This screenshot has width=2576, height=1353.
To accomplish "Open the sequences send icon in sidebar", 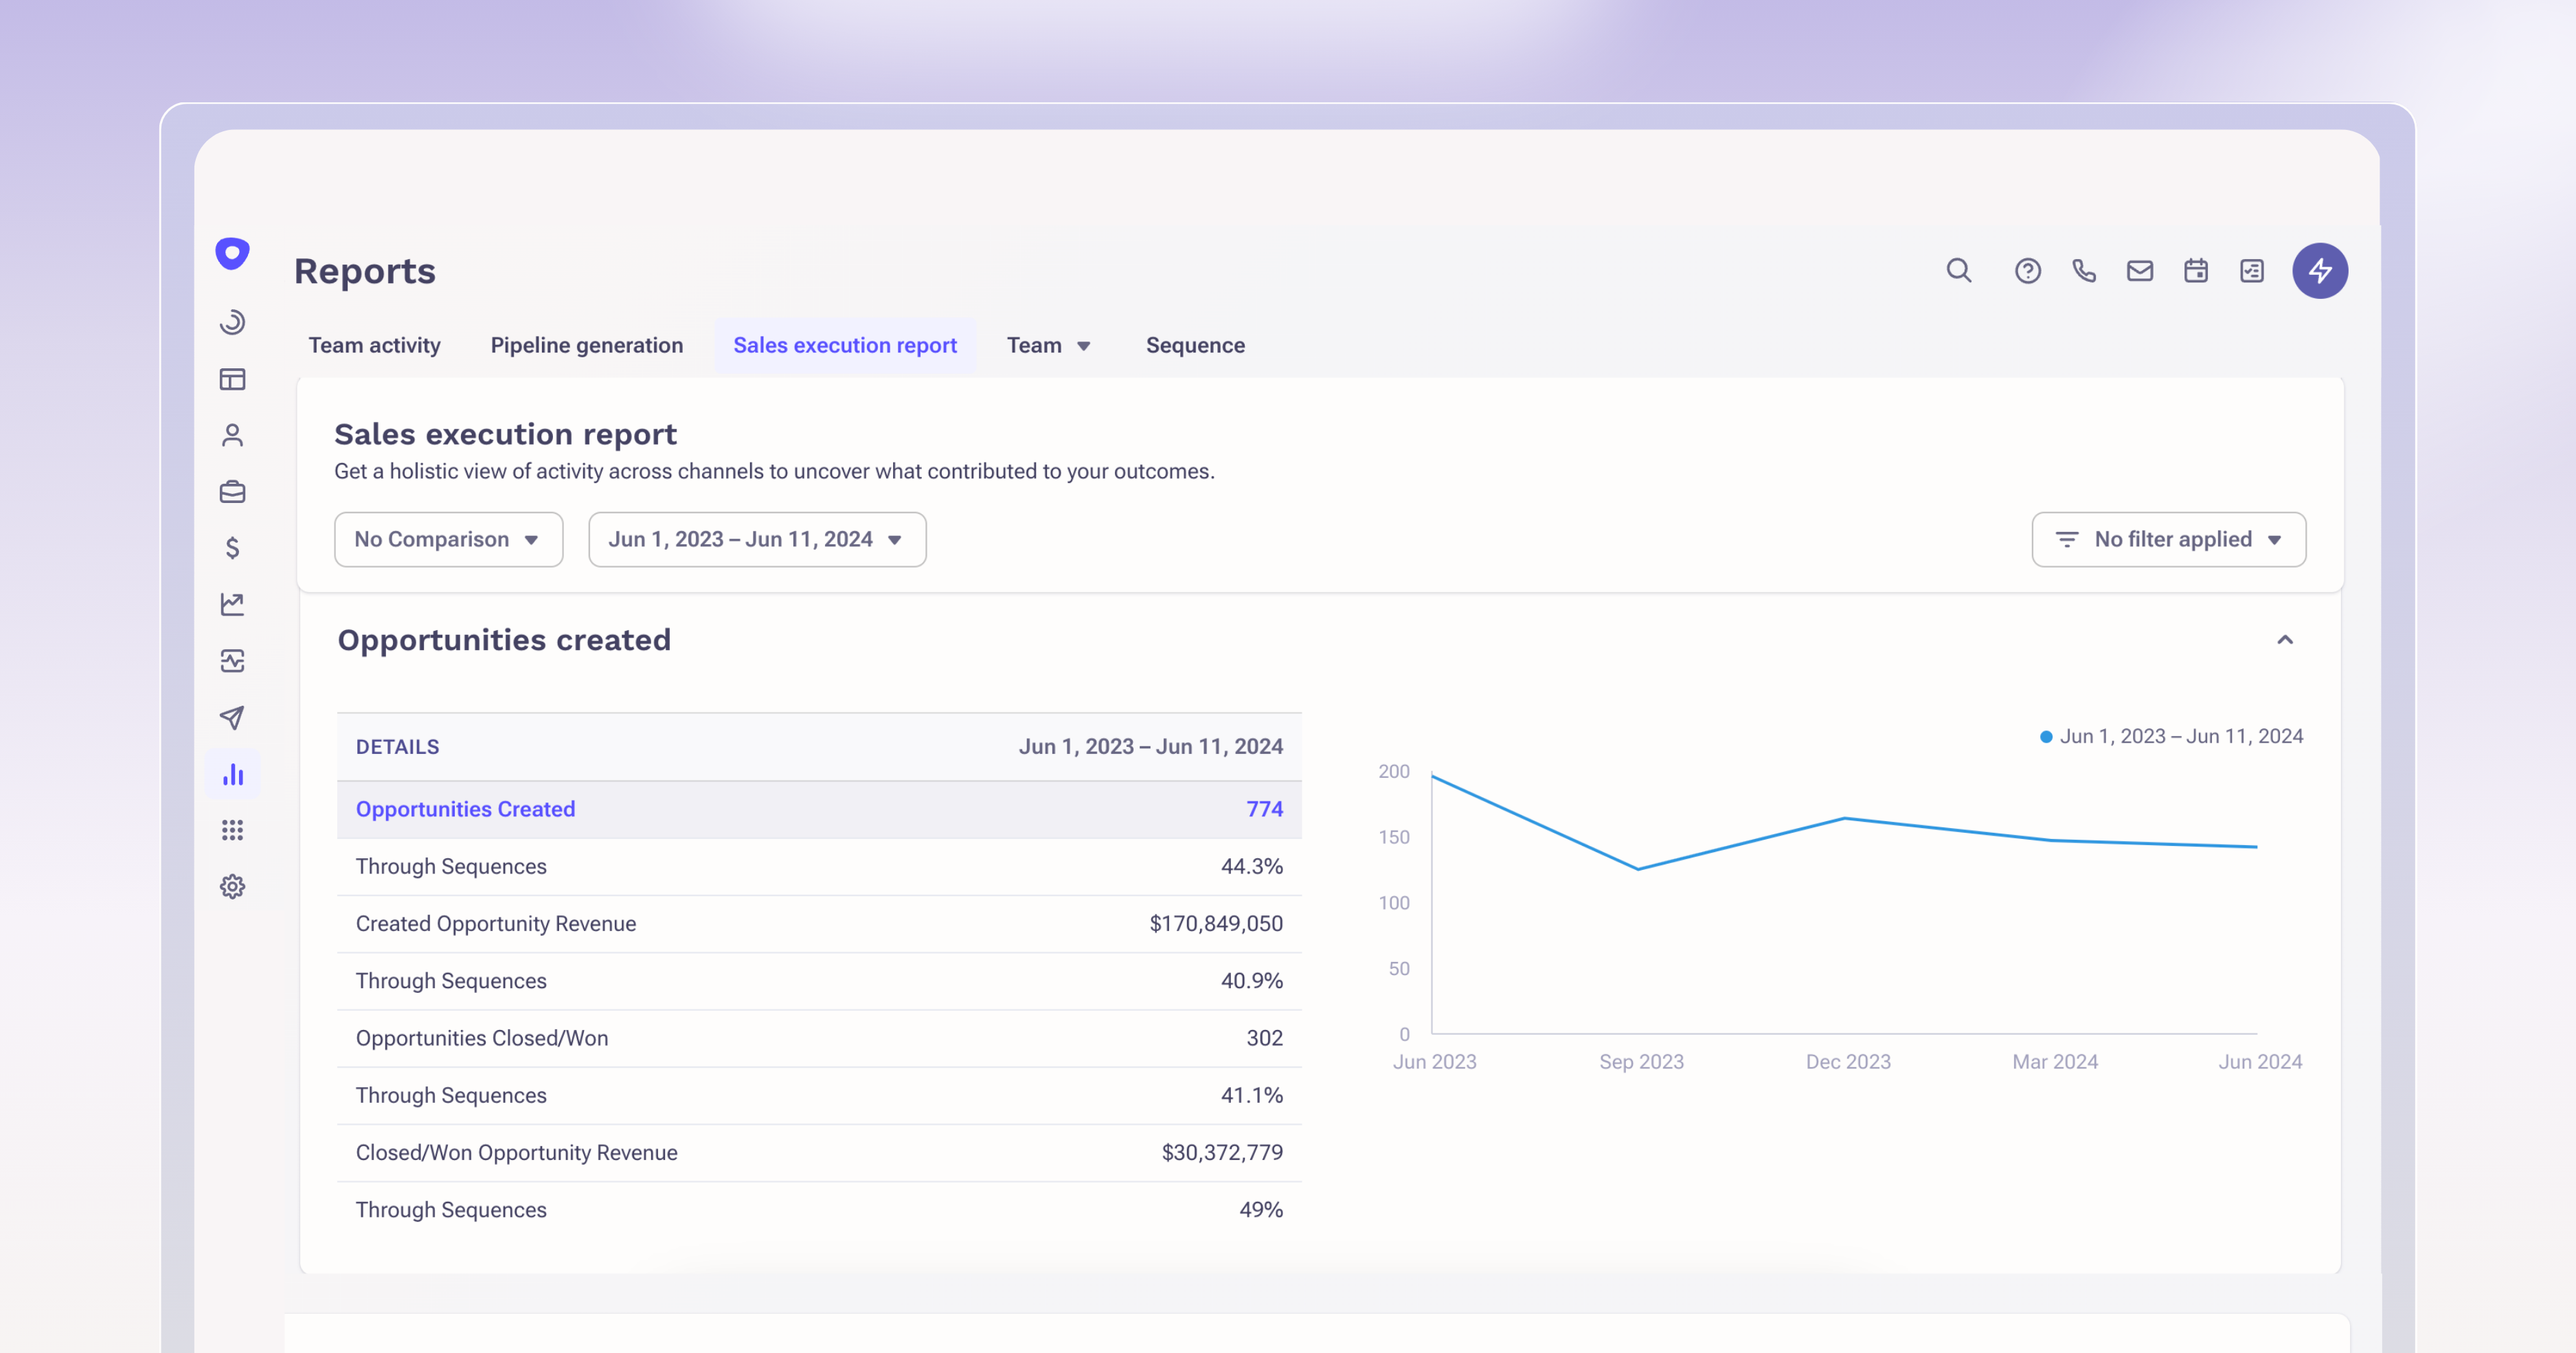I will click(233, 716).
